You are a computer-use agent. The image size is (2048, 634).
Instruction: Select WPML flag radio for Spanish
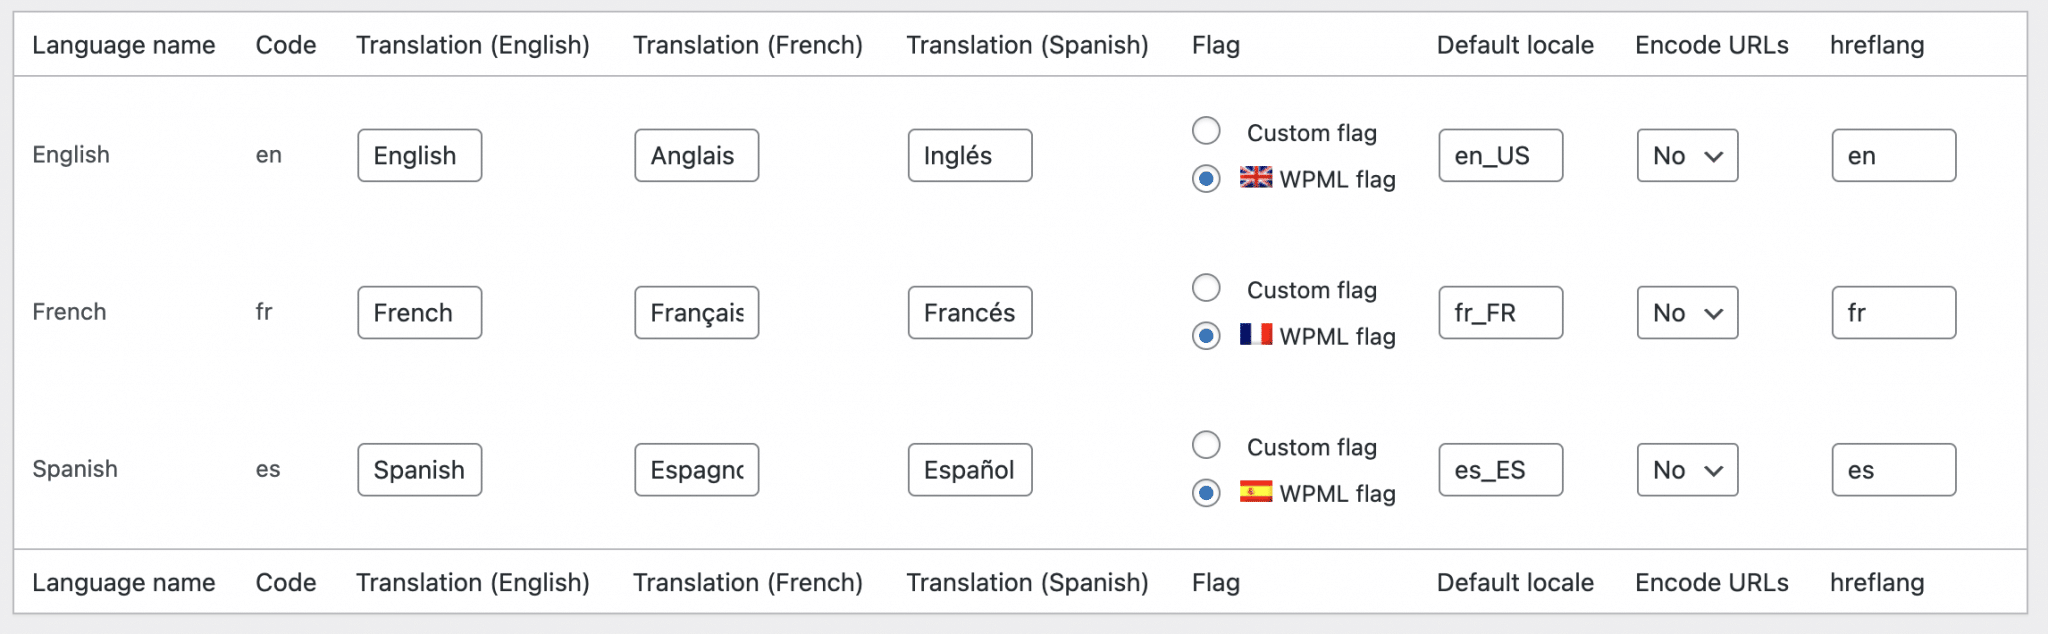tap(1206, 493)
